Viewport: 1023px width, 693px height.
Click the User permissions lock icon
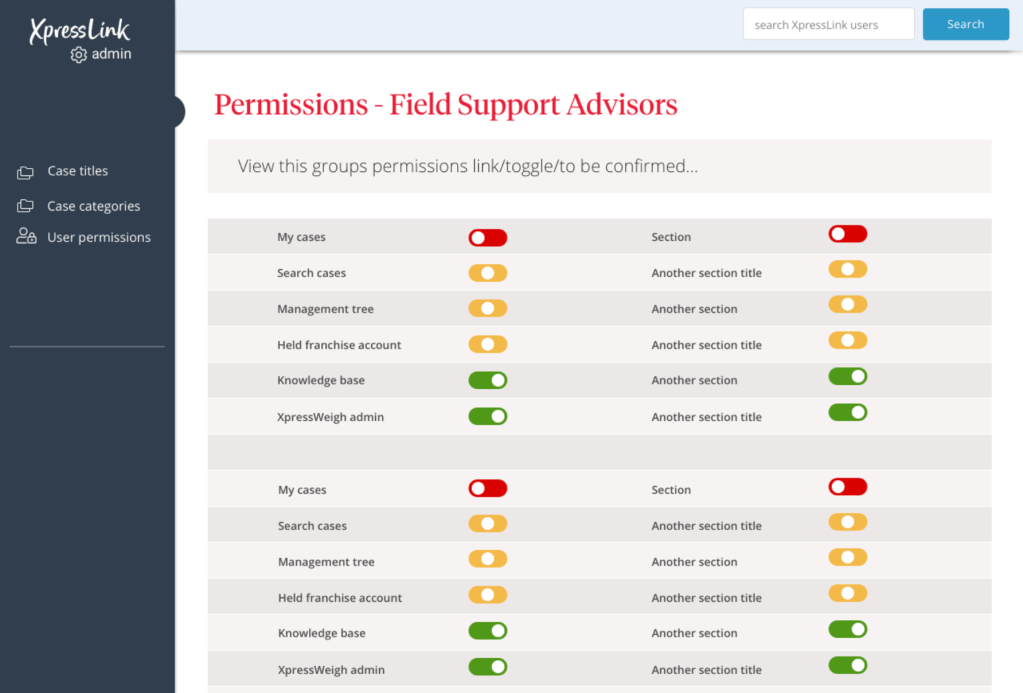point(26,237)
